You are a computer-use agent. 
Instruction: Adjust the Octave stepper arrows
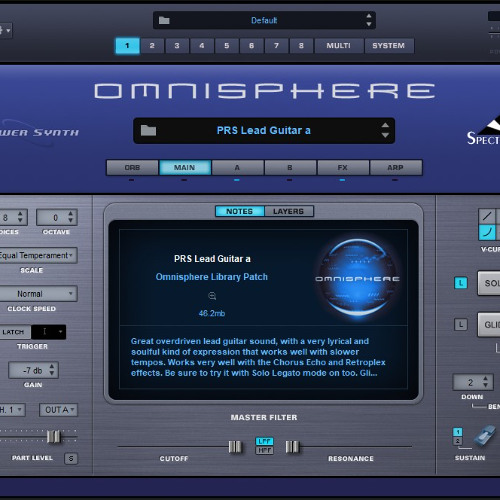70,217
